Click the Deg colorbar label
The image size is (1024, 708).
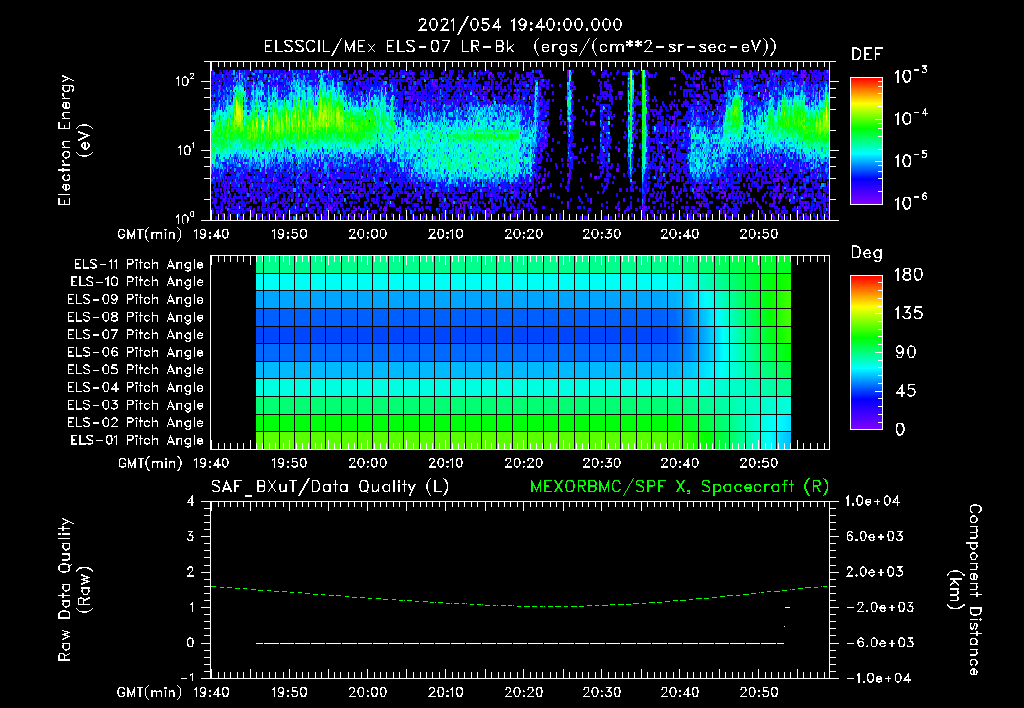pos(867,253)
